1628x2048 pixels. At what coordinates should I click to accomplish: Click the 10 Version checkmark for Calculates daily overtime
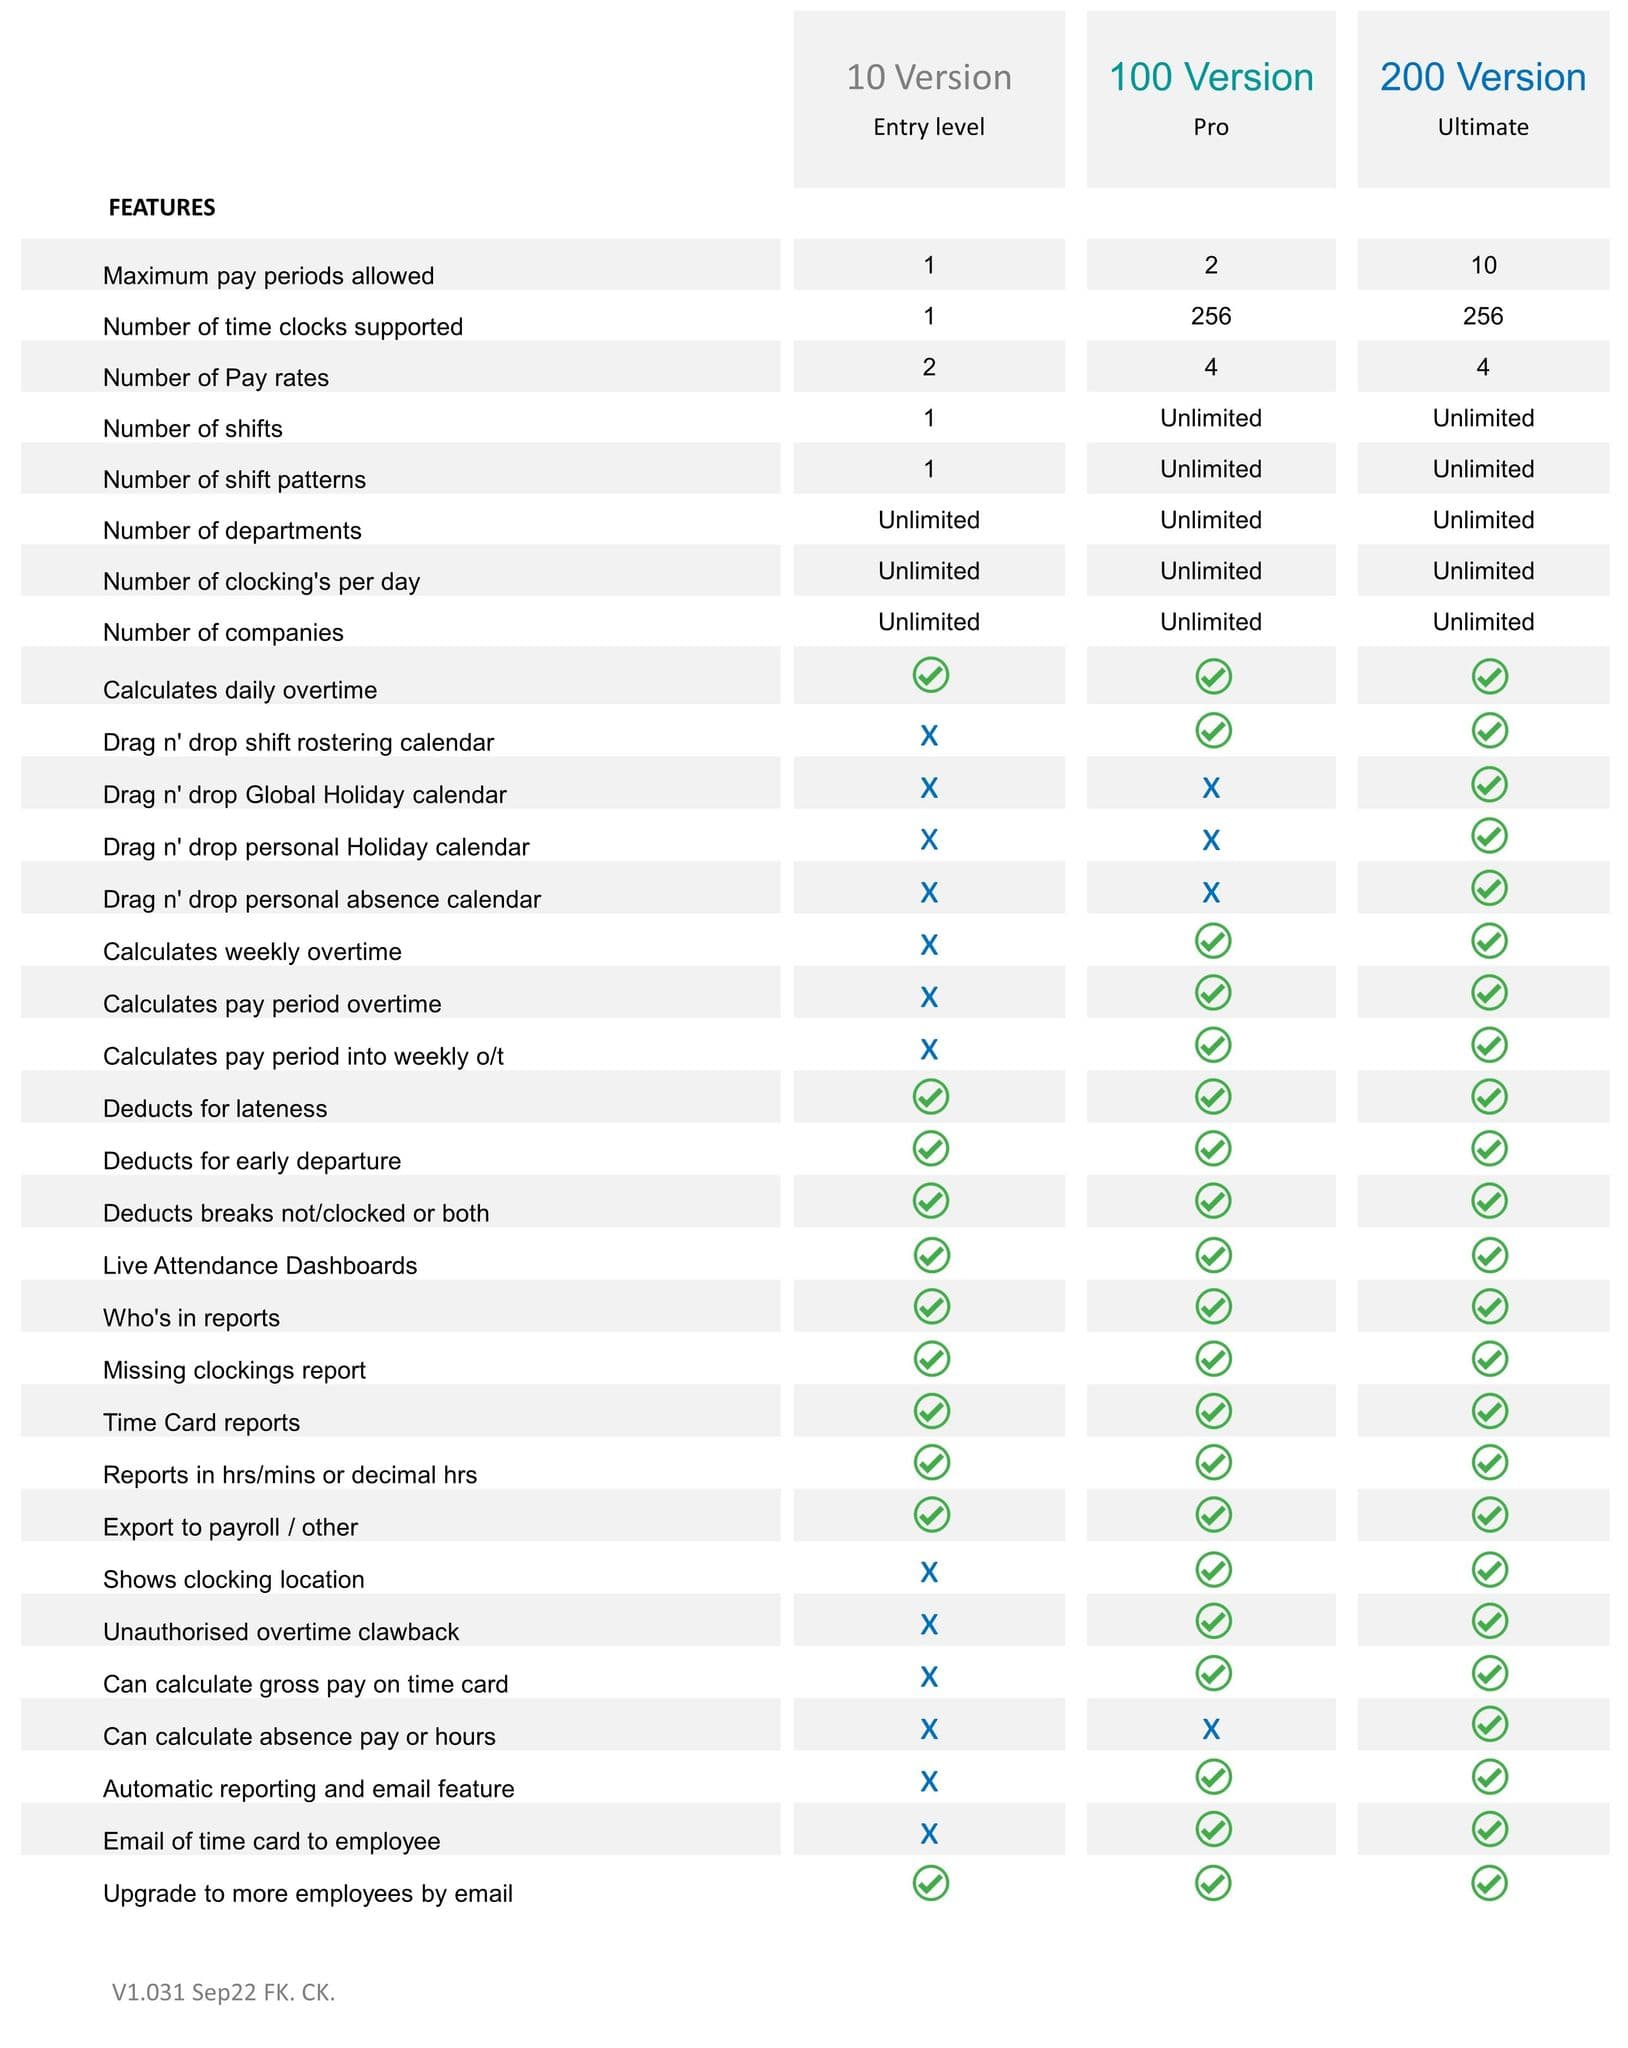coord(930,675)
